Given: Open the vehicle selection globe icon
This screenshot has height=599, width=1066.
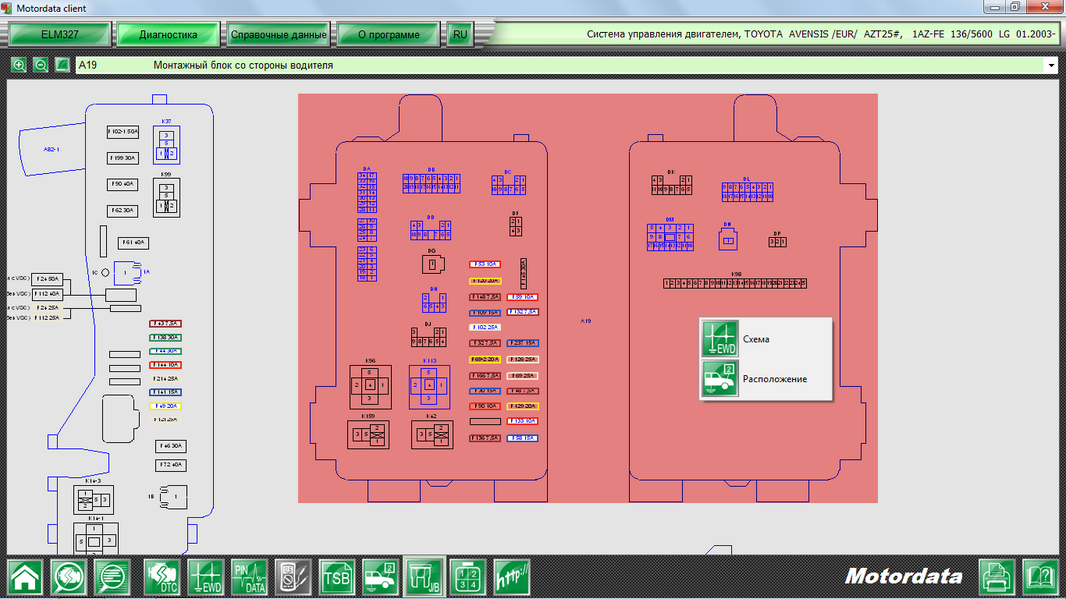Looking at the screenshot, I should point(69,577).
